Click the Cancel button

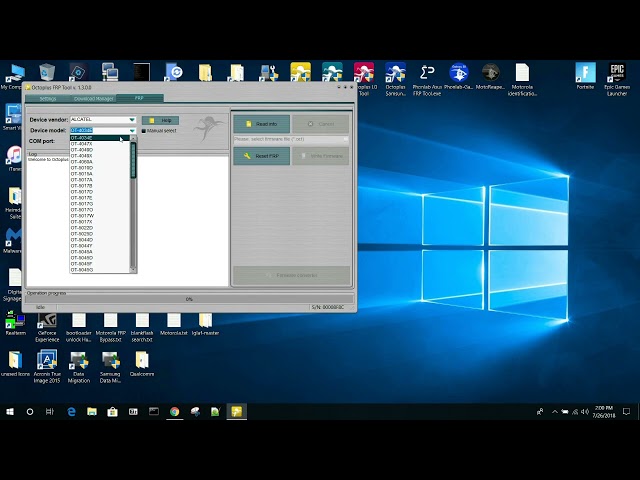tap(321, 124)
